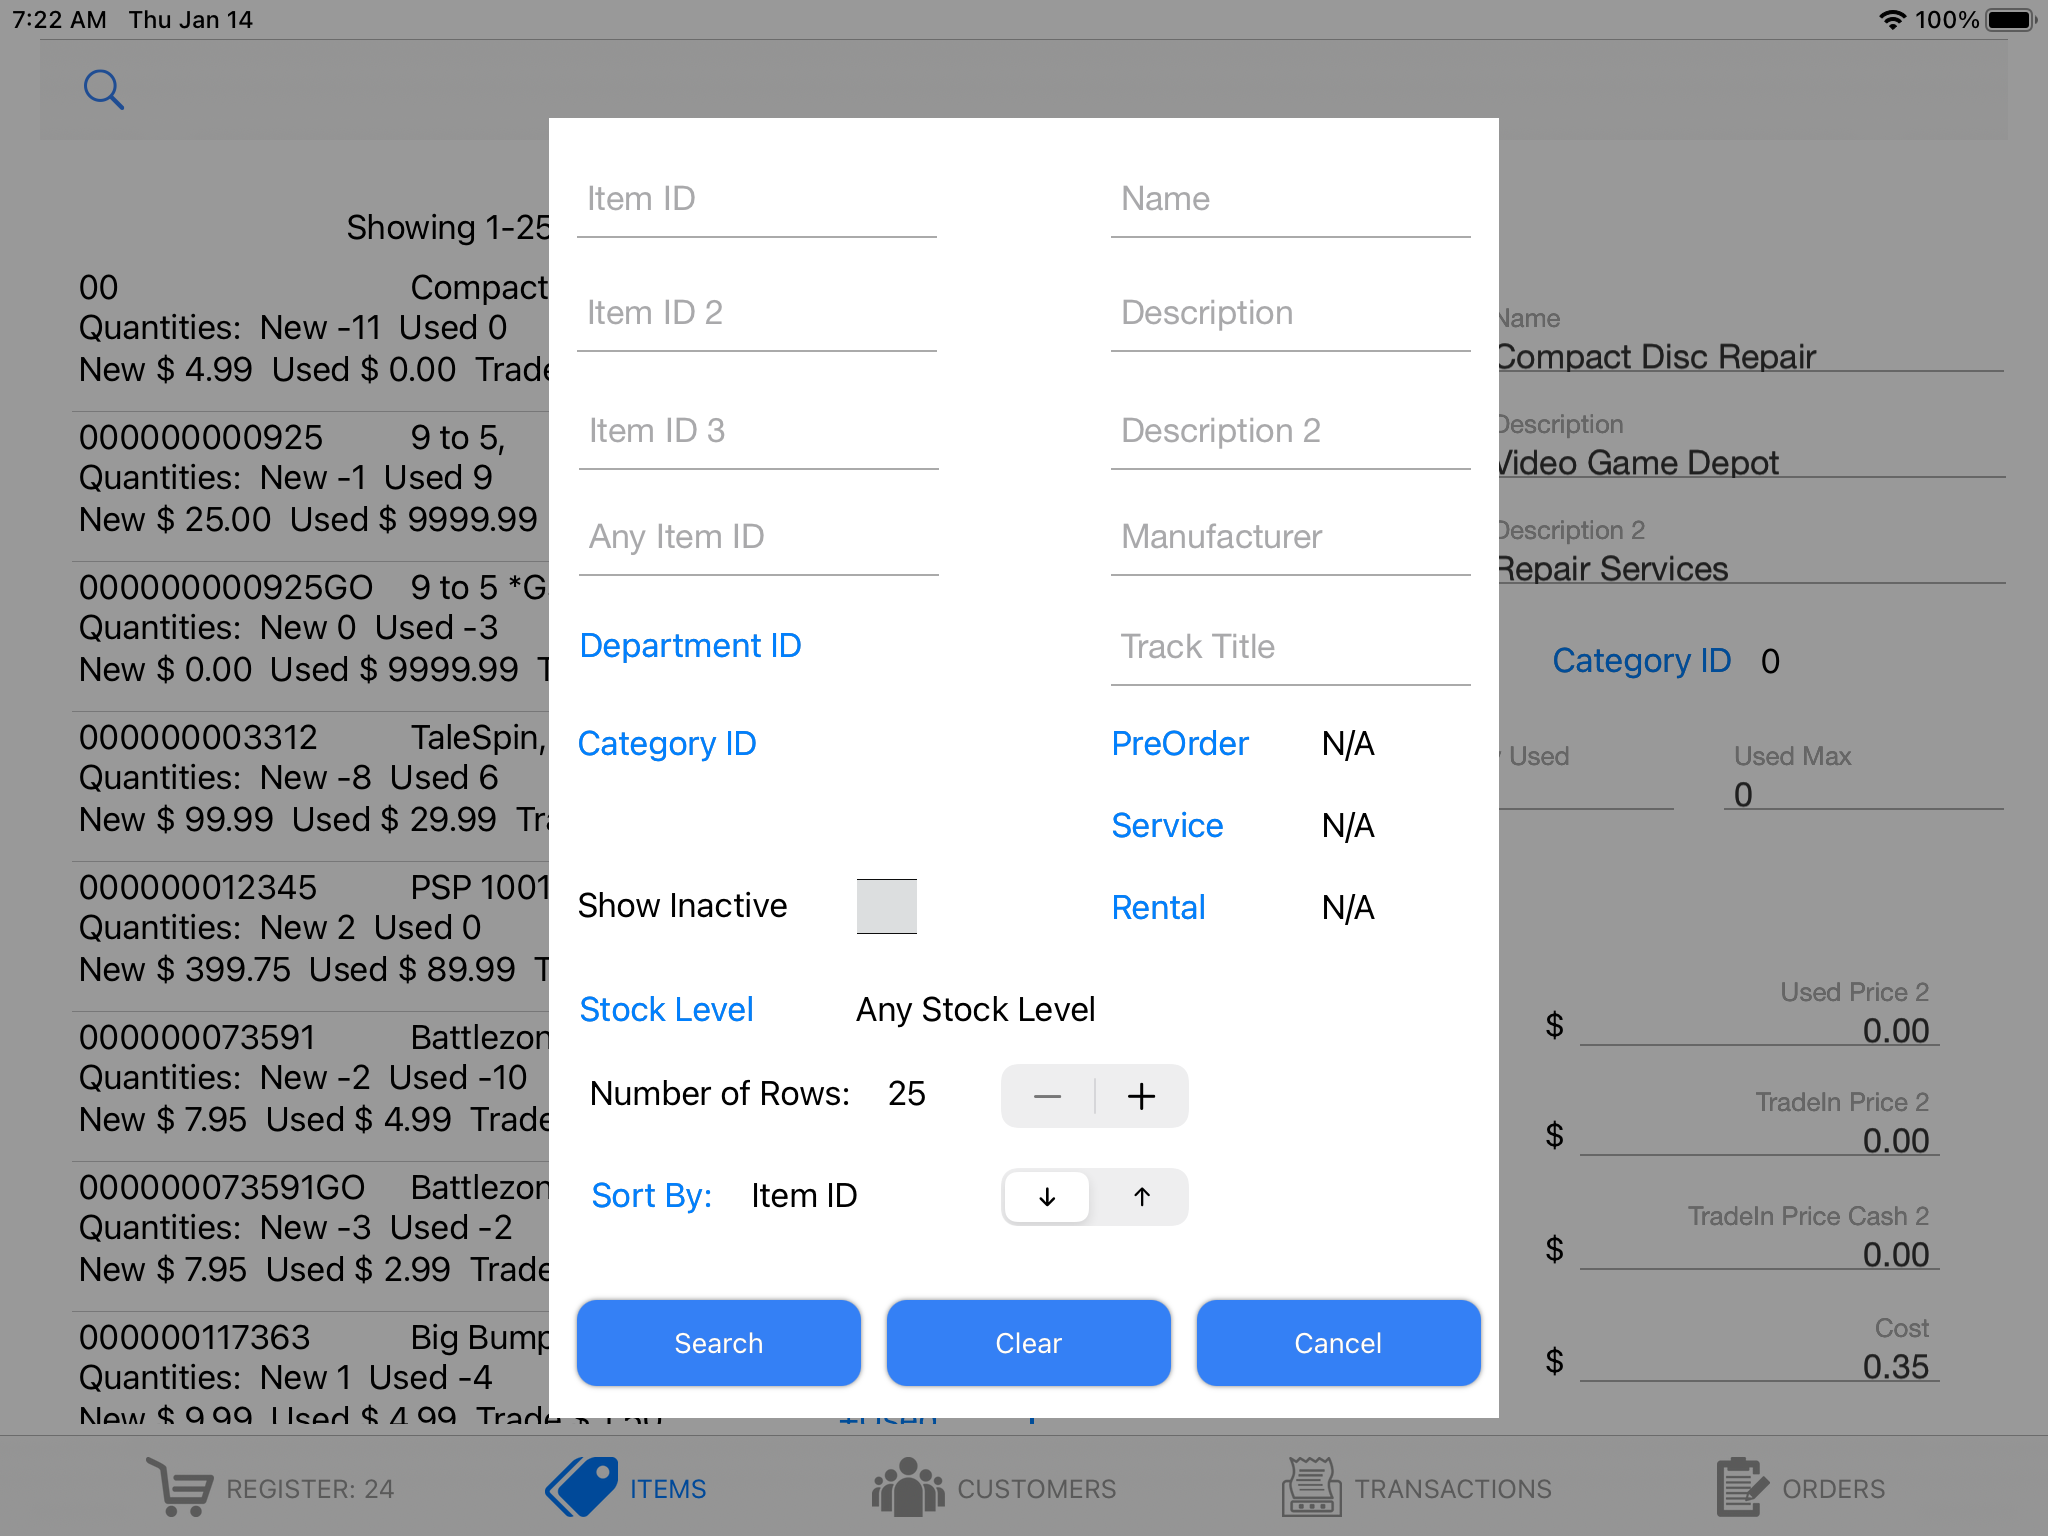
Task: Open the Orders clipboard icon
Action: [1741, 1486]
